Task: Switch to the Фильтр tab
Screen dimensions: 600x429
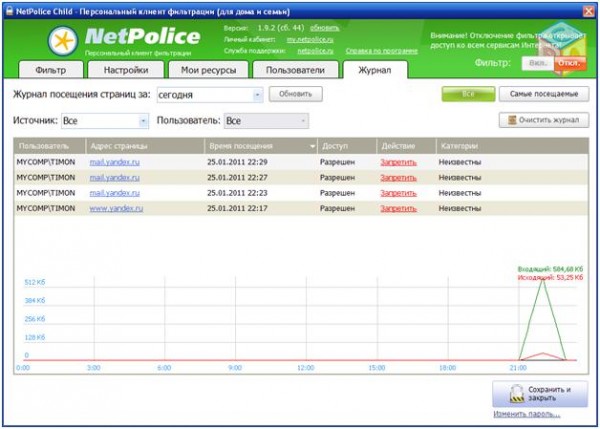Action: pyautogui.click(x=51, y=70)
